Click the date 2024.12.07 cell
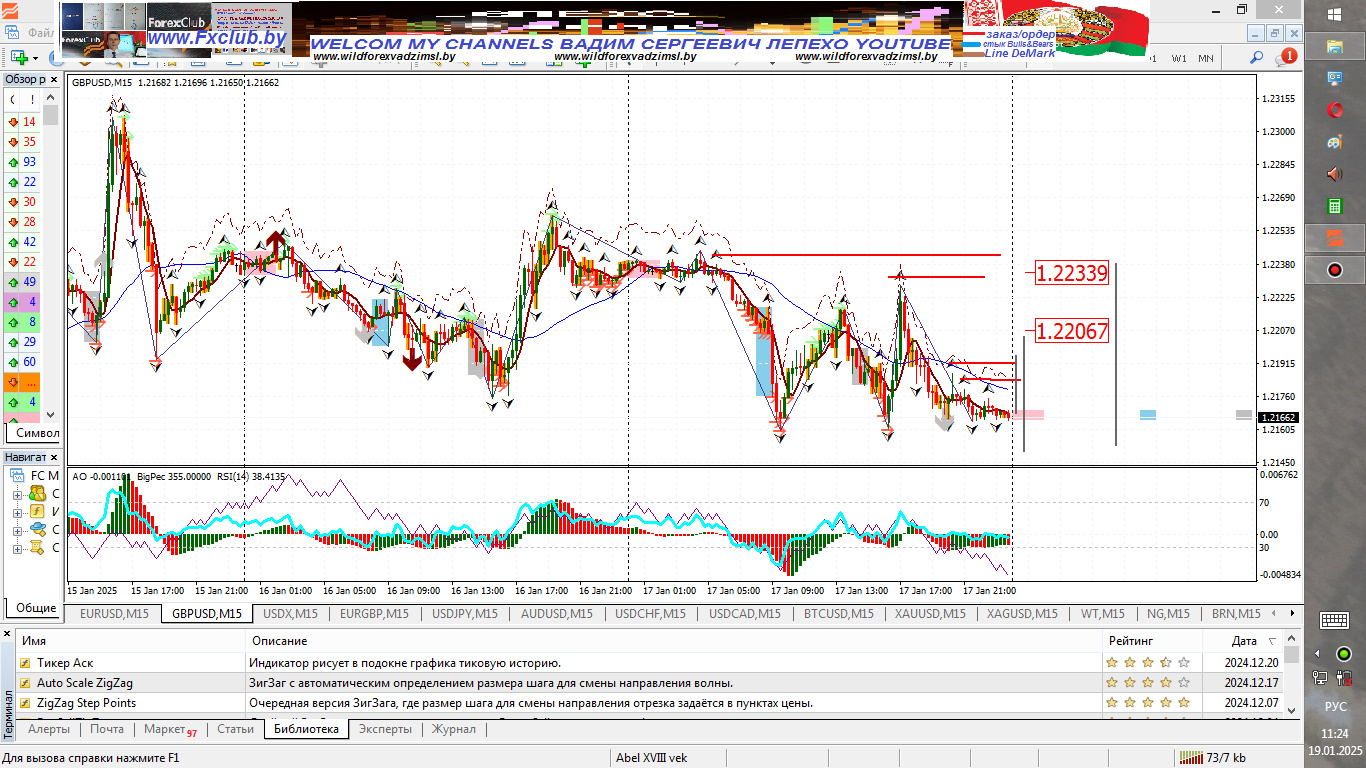This screenshot has width=1366, height=768. 1252,703
